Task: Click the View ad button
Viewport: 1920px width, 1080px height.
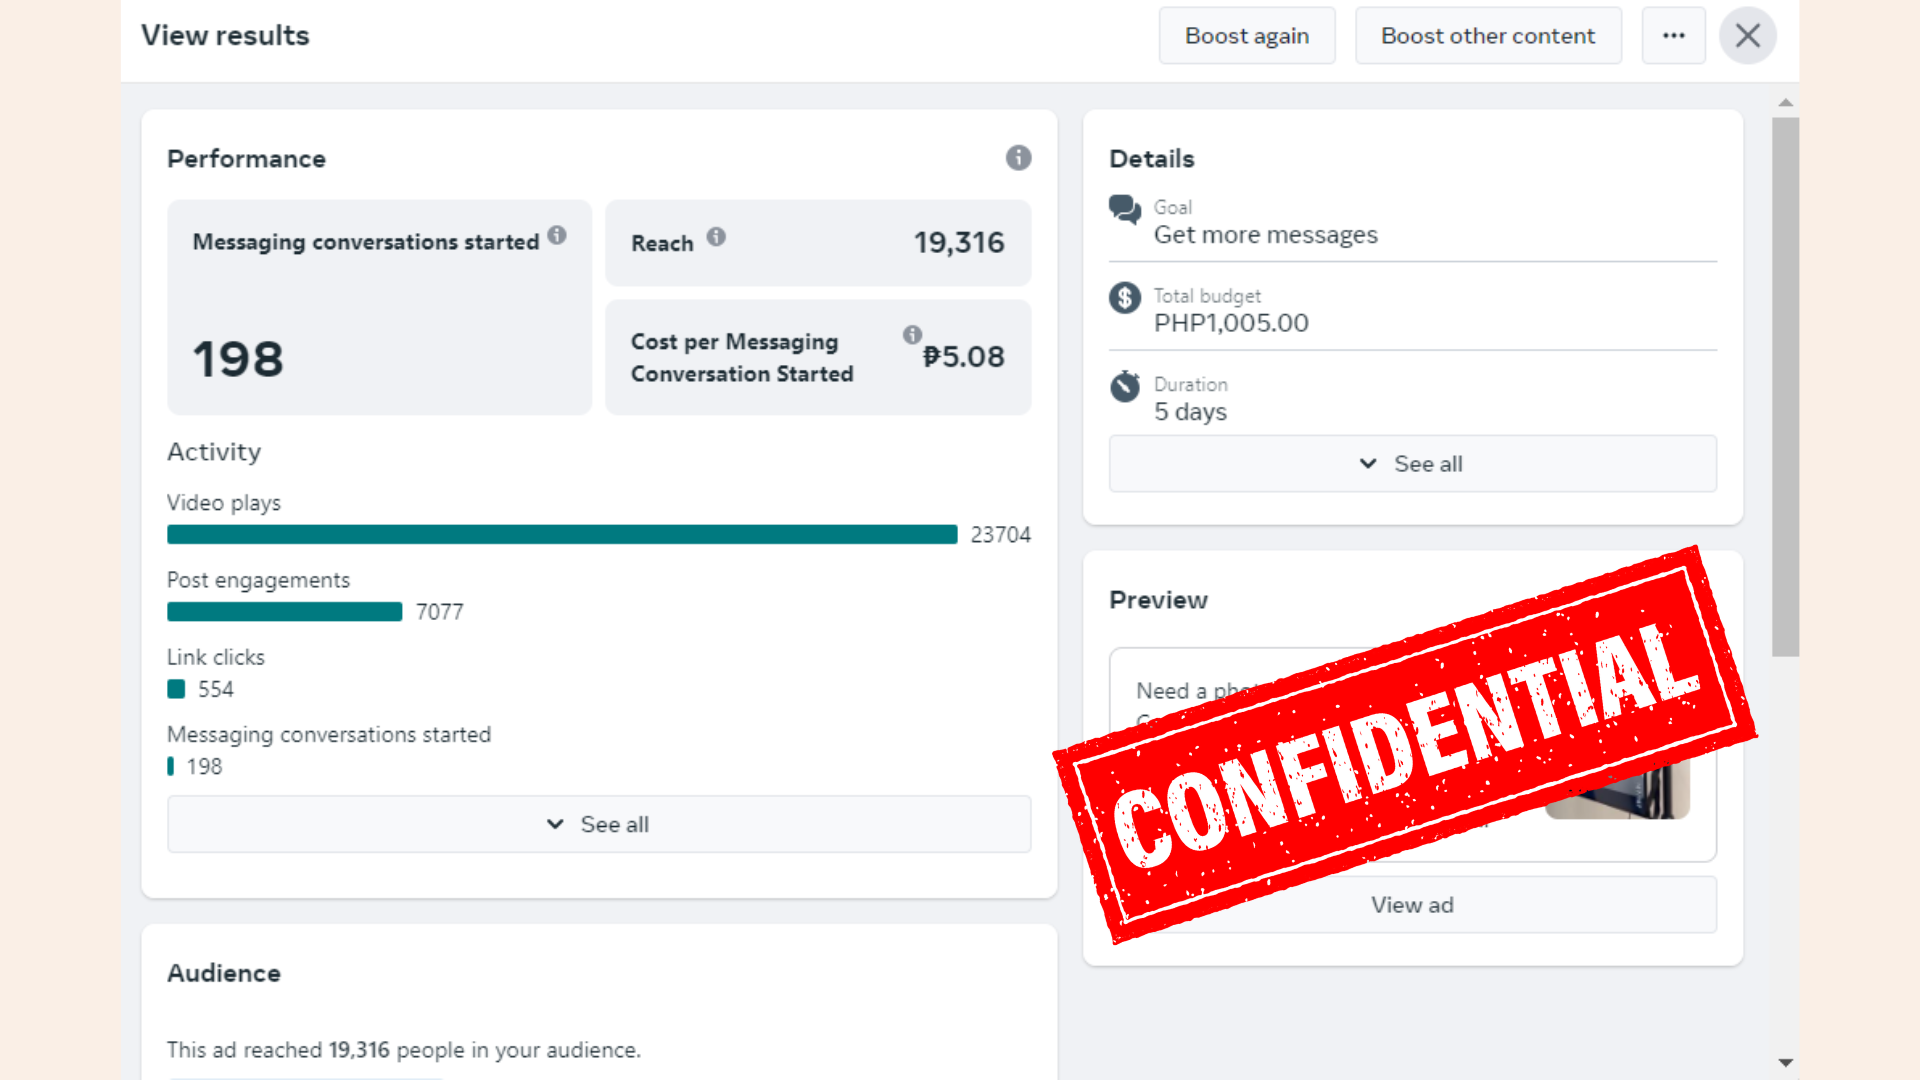Action: point(1412,905)
